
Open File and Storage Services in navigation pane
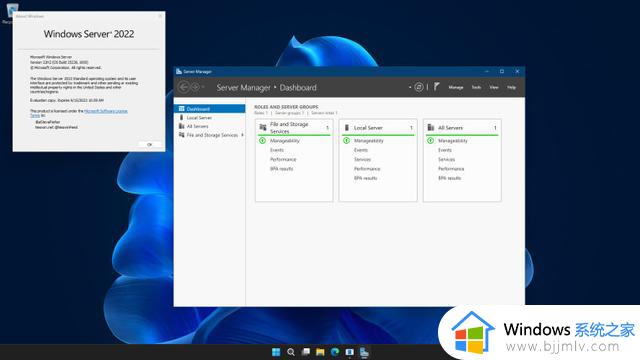210,135
